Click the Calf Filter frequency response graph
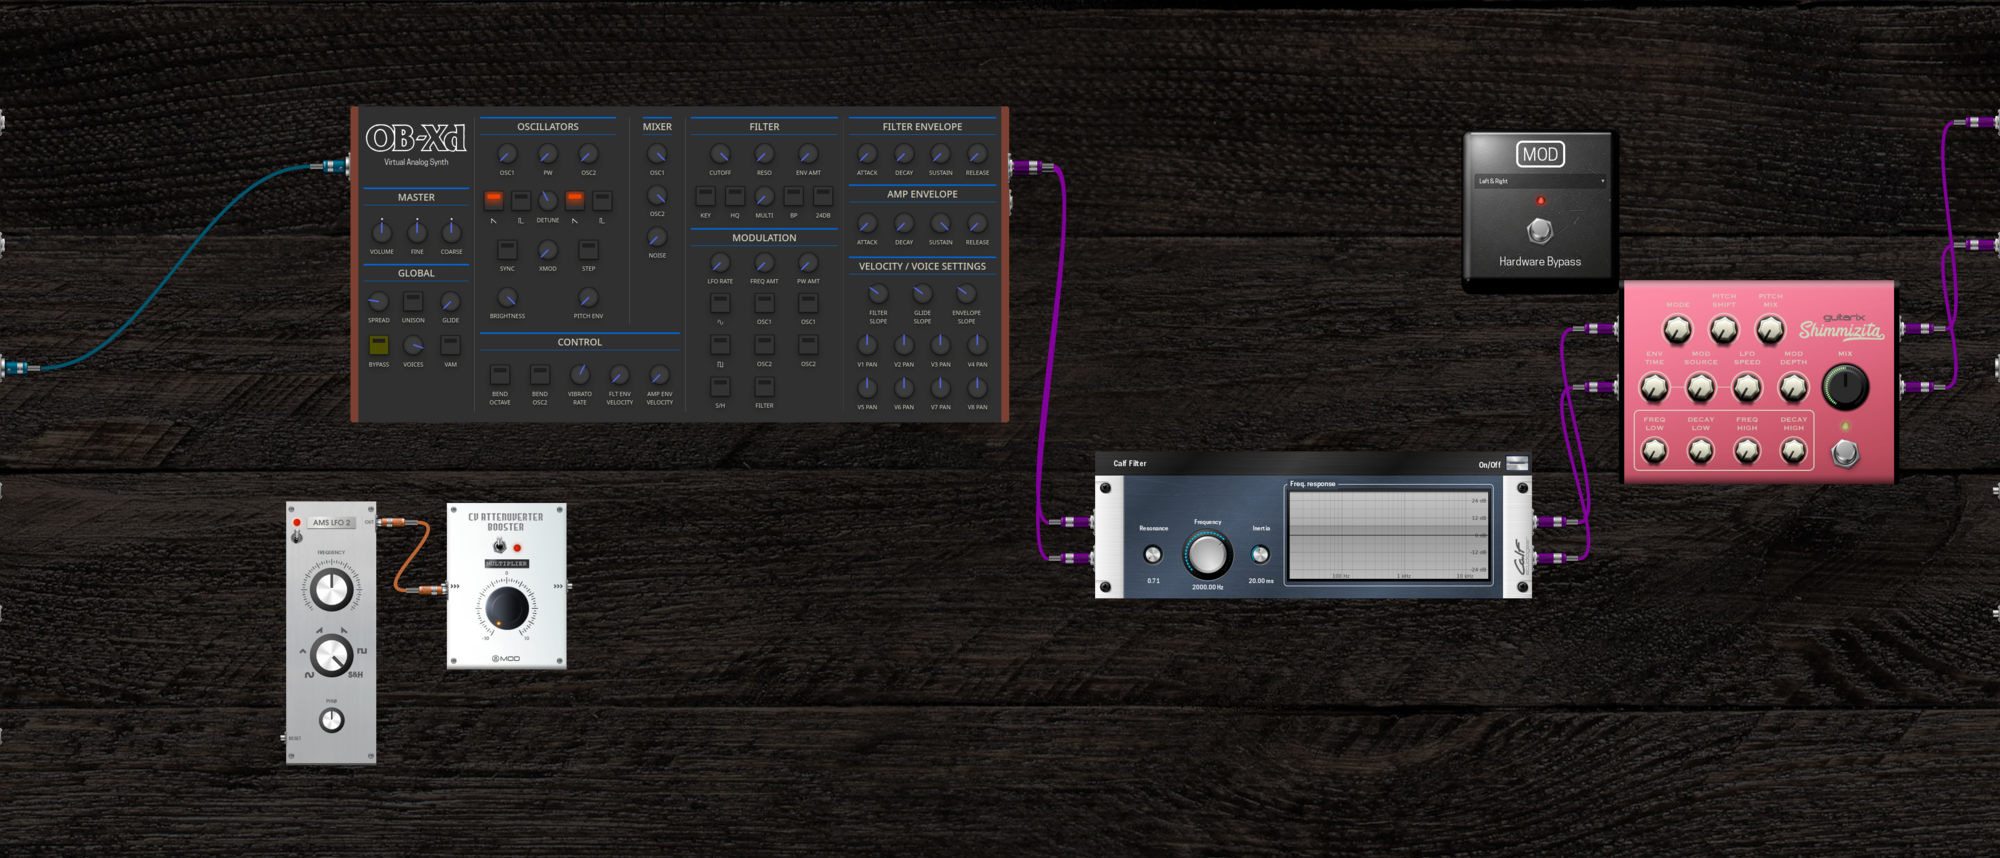The width and height of the screenshot is (2000, 858). 1388,534
